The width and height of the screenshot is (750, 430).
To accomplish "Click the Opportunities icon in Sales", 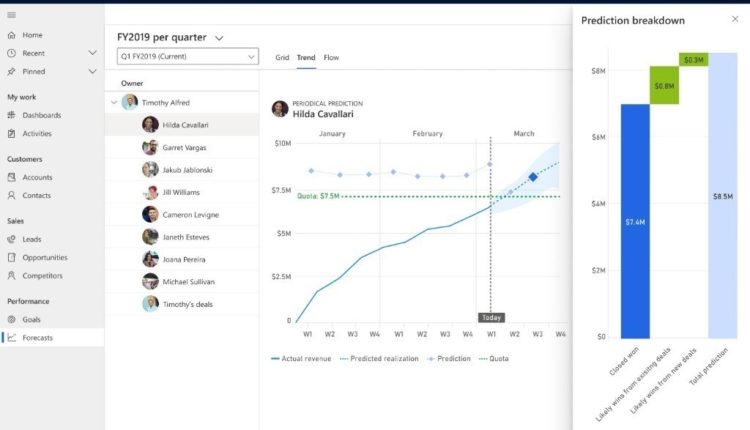I will click(x=11, y=257).
